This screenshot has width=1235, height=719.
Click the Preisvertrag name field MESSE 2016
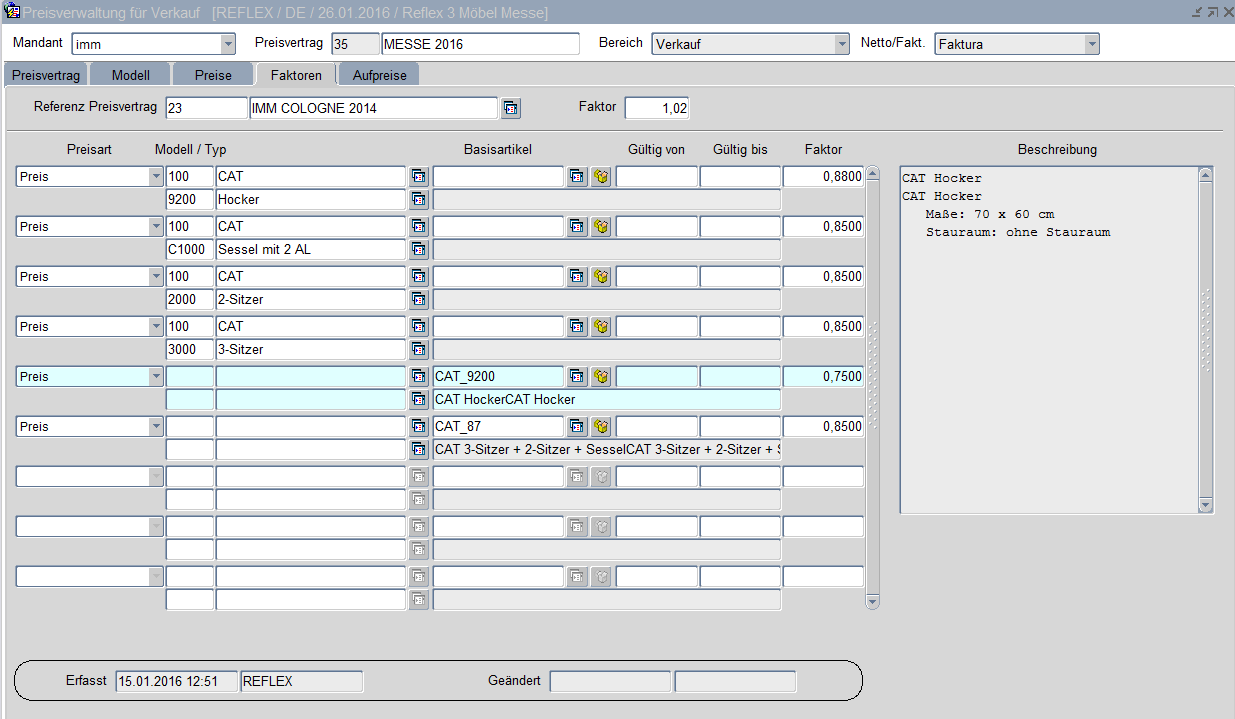pyautogui.click(x=480, y=44)
